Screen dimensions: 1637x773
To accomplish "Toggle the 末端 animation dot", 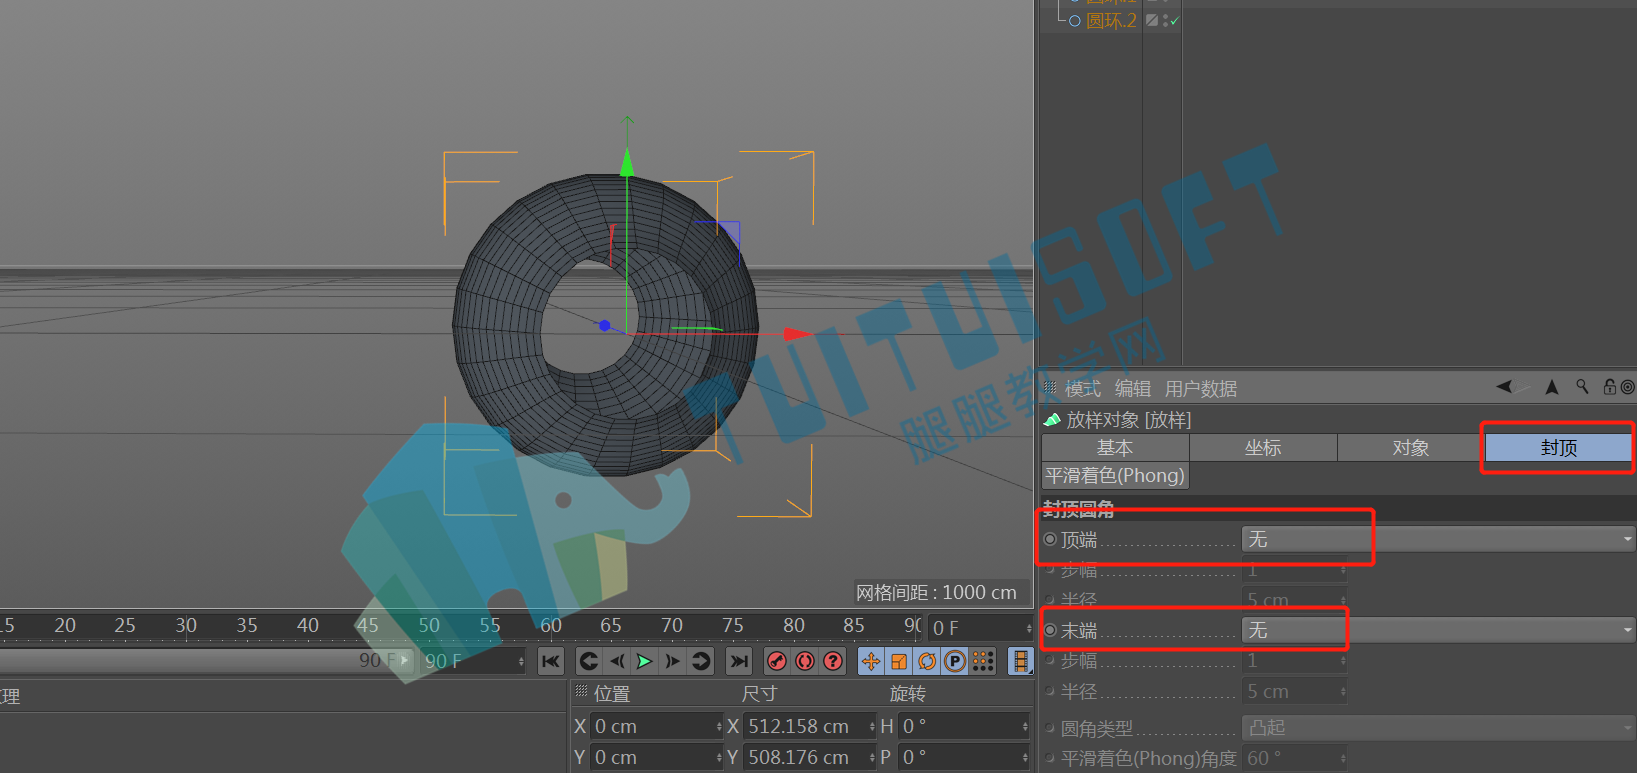I will coord(1050,630).
